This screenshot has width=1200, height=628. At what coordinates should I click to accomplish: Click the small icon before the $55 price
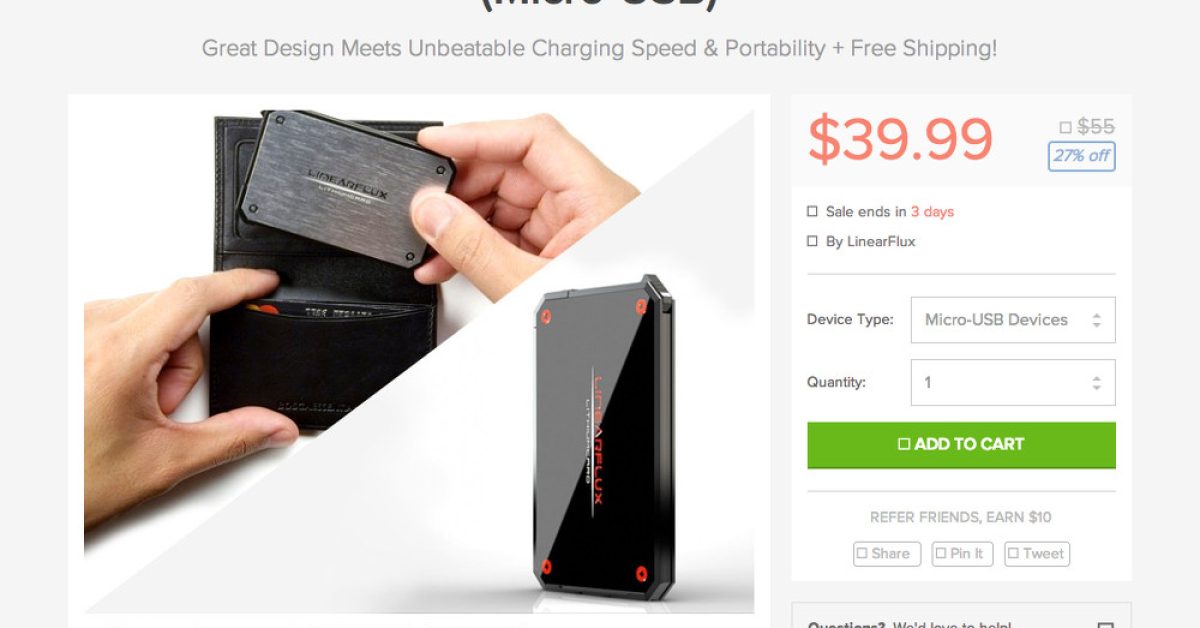pos(1066,128)
